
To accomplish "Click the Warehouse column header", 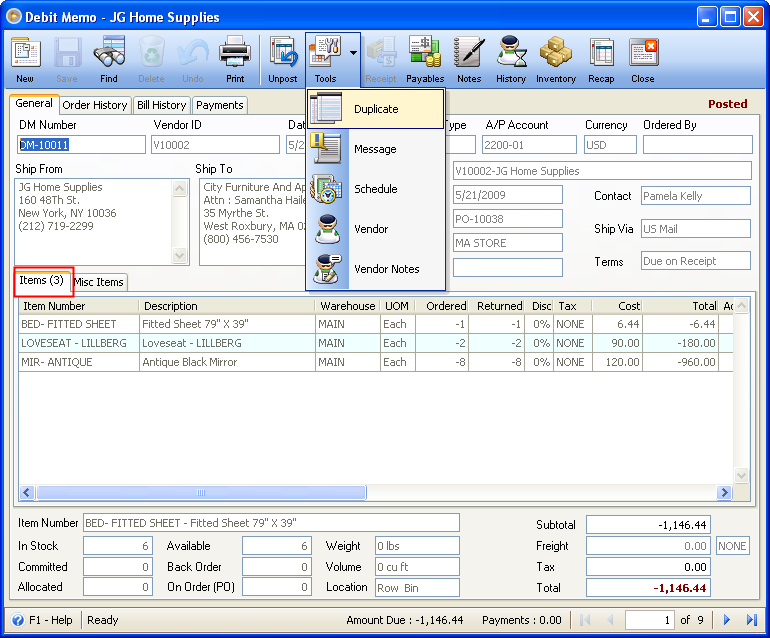I will pos(348,306).
